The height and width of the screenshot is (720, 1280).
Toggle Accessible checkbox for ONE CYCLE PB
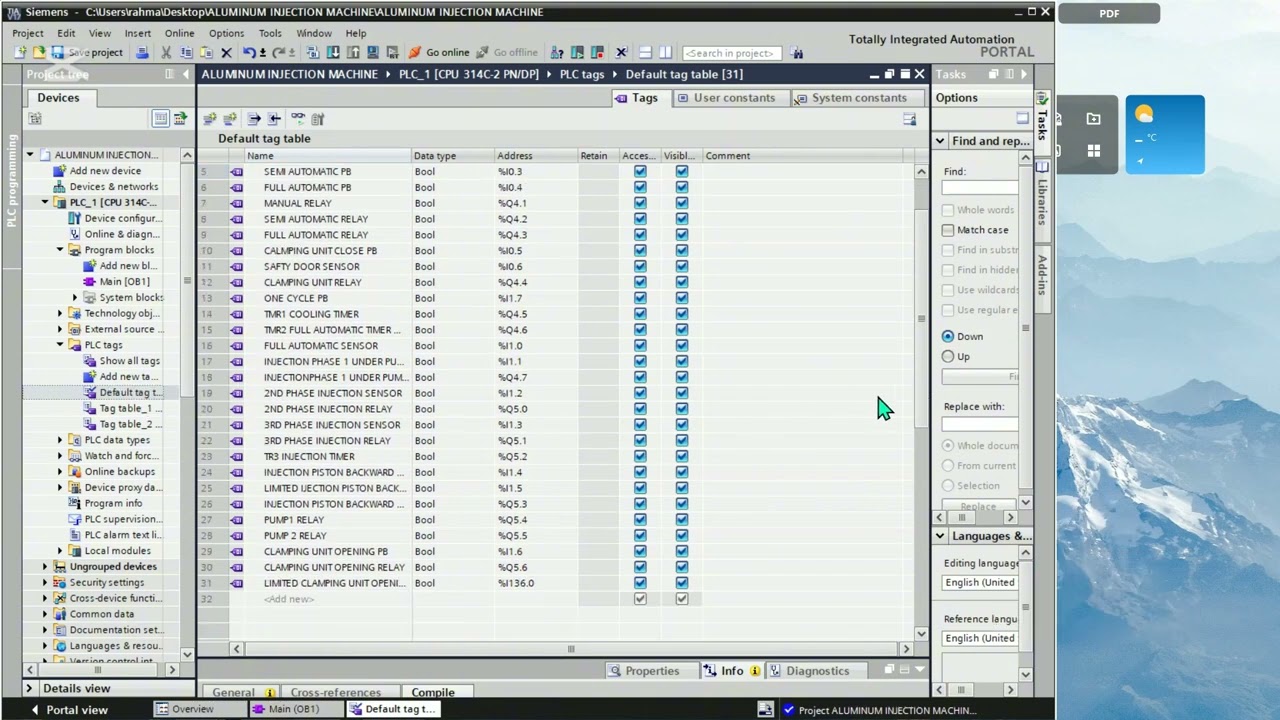[x=640, y=298]
